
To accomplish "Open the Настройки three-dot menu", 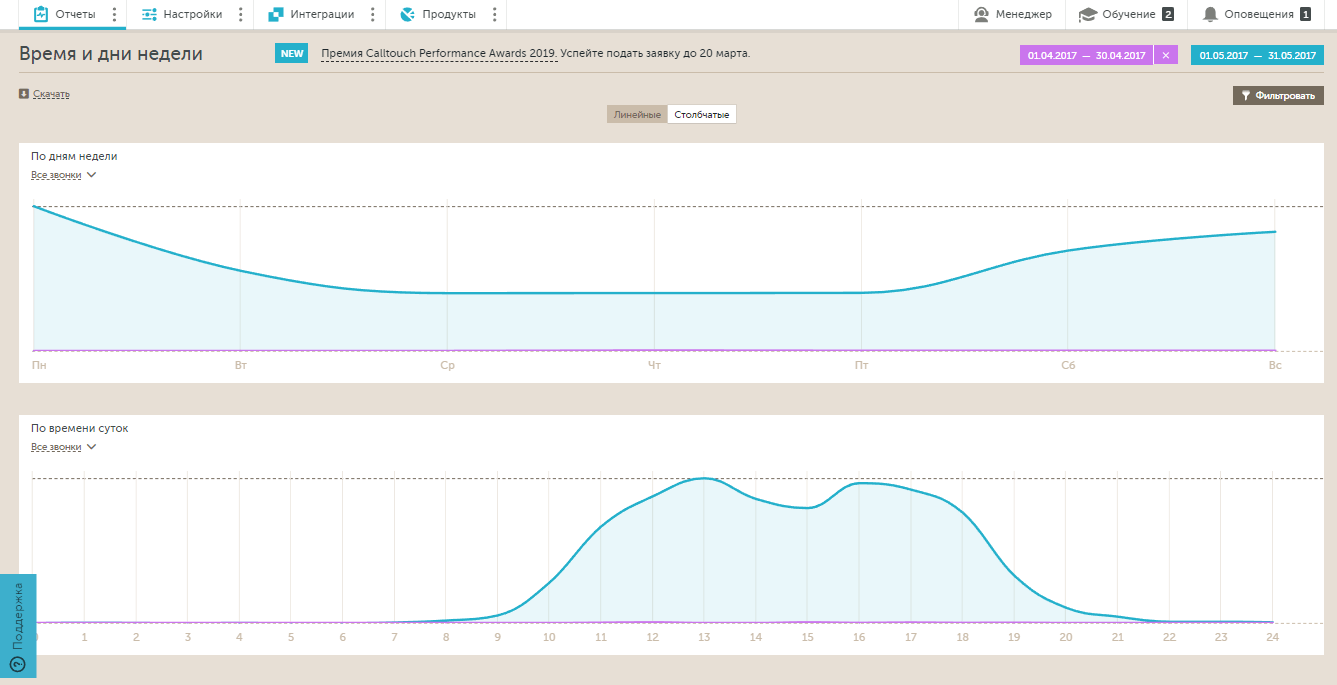I will (241, 14).
